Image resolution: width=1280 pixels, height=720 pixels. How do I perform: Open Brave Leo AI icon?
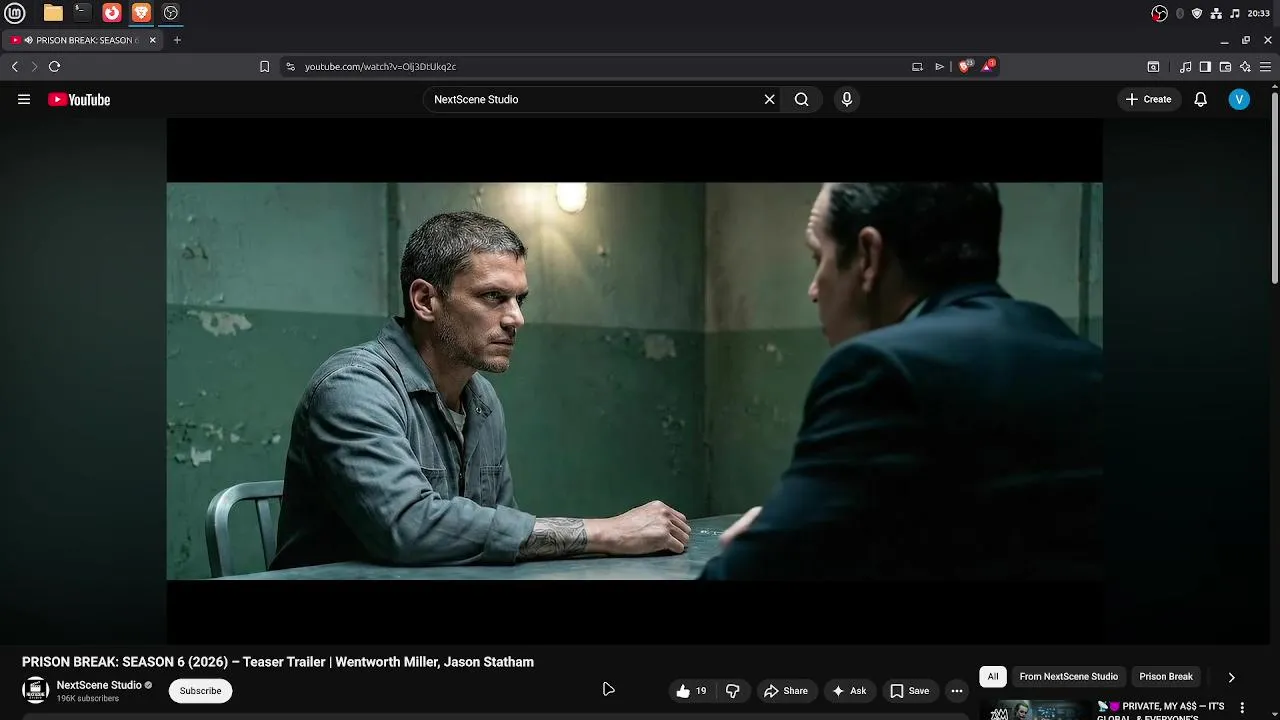(1245, 66)
